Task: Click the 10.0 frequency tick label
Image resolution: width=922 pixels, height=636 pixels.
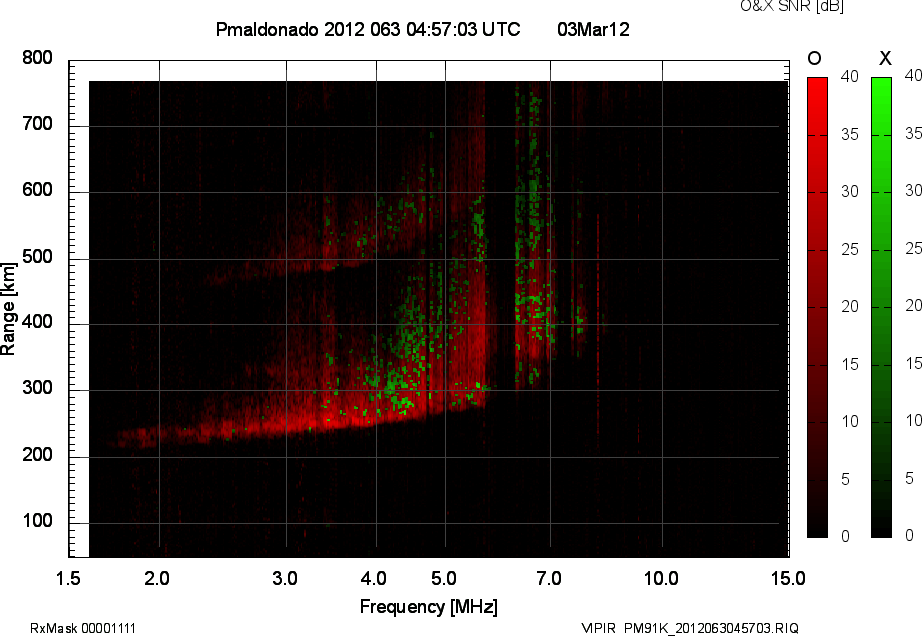Action: 661,578
